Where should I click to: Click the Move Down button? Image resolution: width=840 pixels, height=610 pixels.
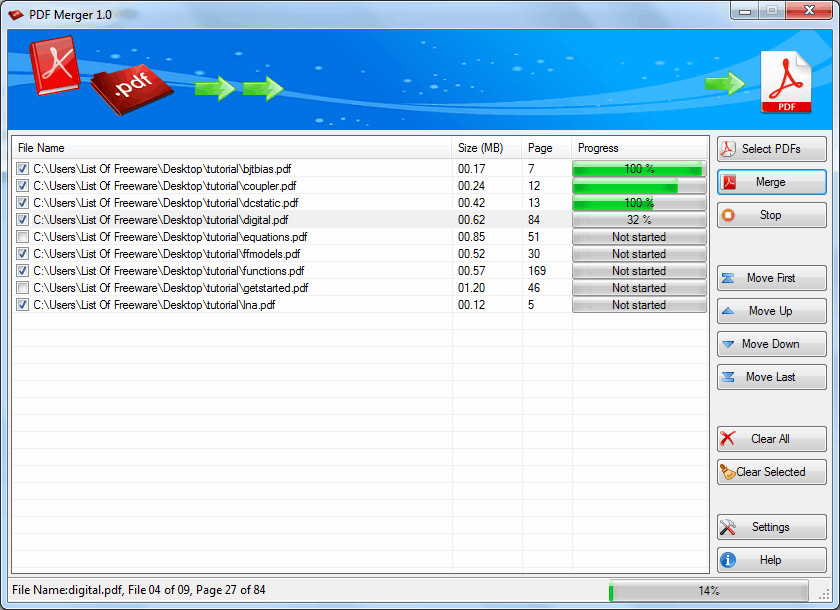(x=771, y=344)
